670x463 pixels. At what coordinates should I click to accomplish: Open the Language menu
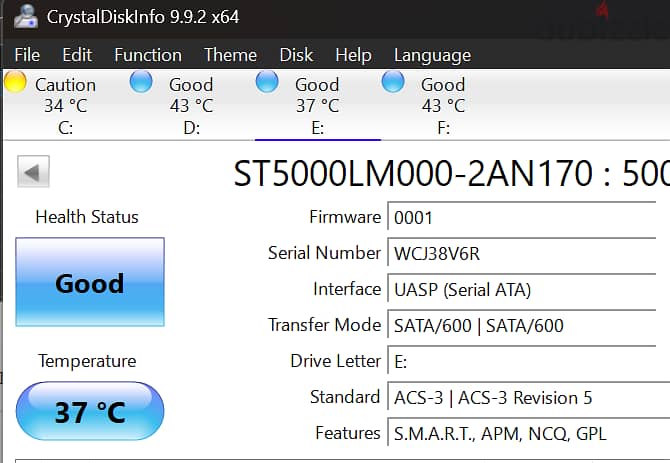tap(432, 56)
